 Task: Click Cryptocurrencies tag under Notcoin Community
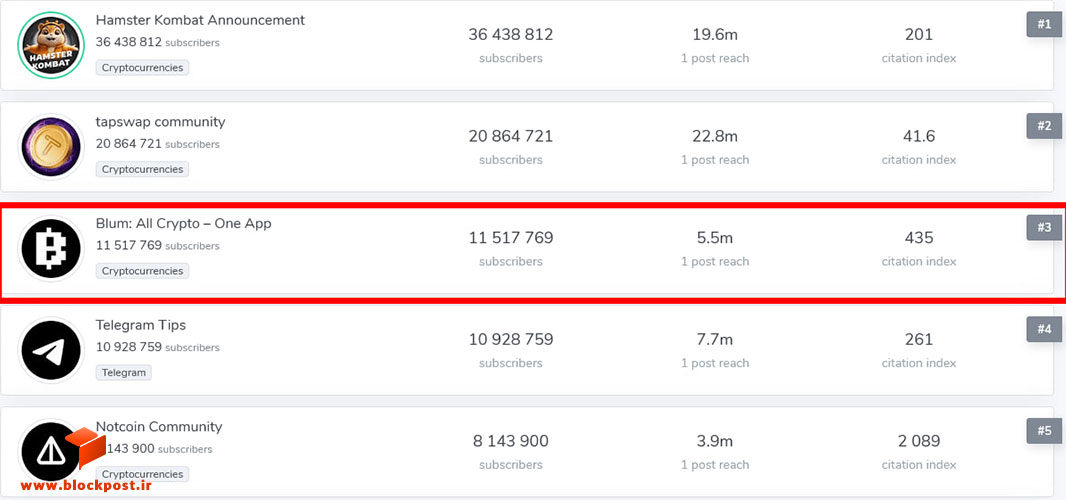coord(142,474)
